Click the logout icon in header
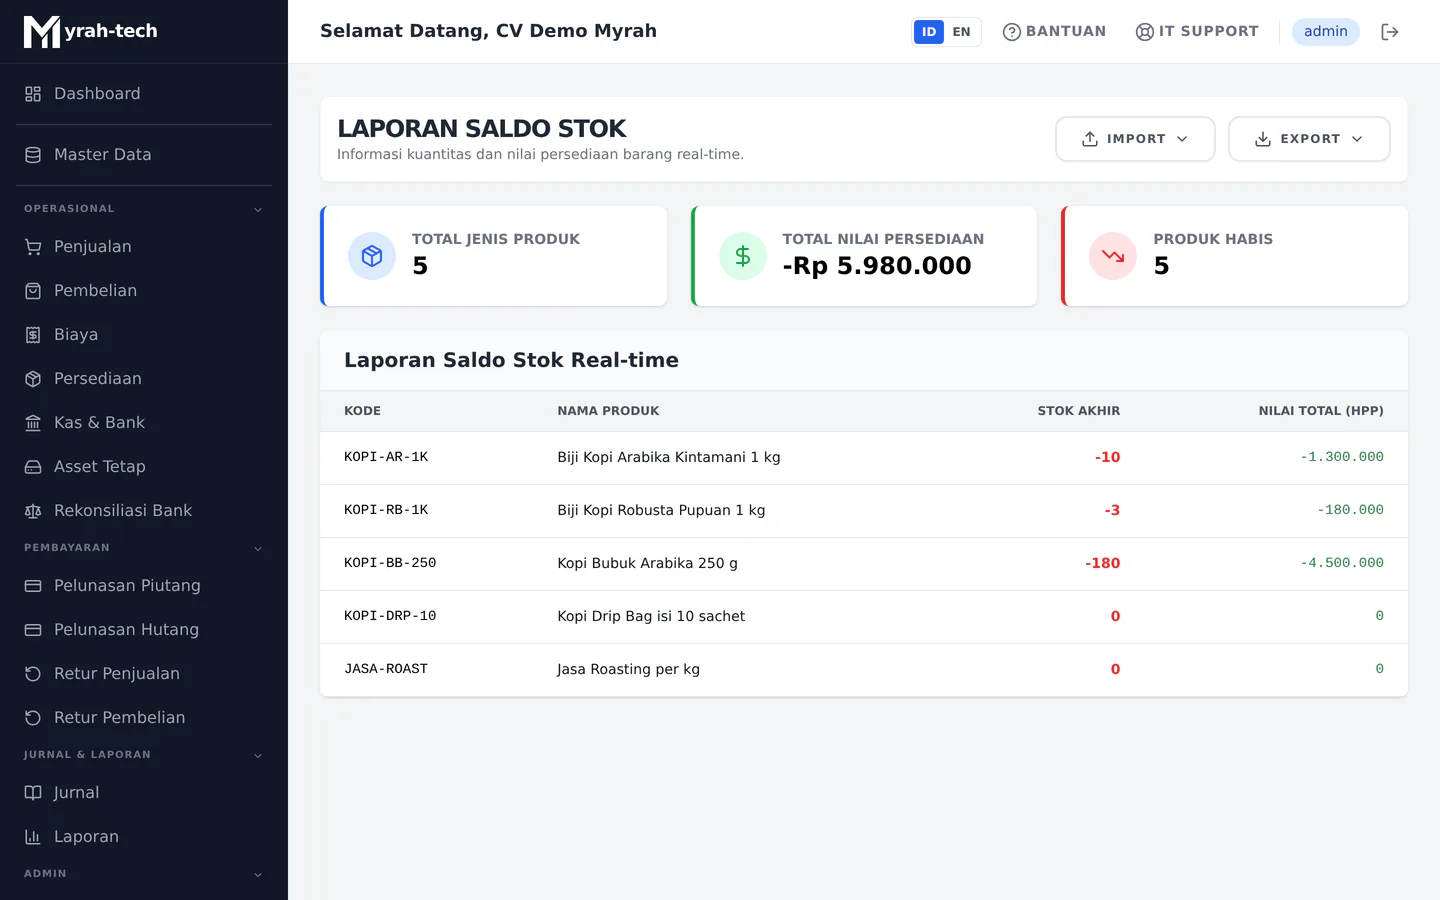The height and width of the screenshot is (900, 1440). click(x=1390, y=32)
